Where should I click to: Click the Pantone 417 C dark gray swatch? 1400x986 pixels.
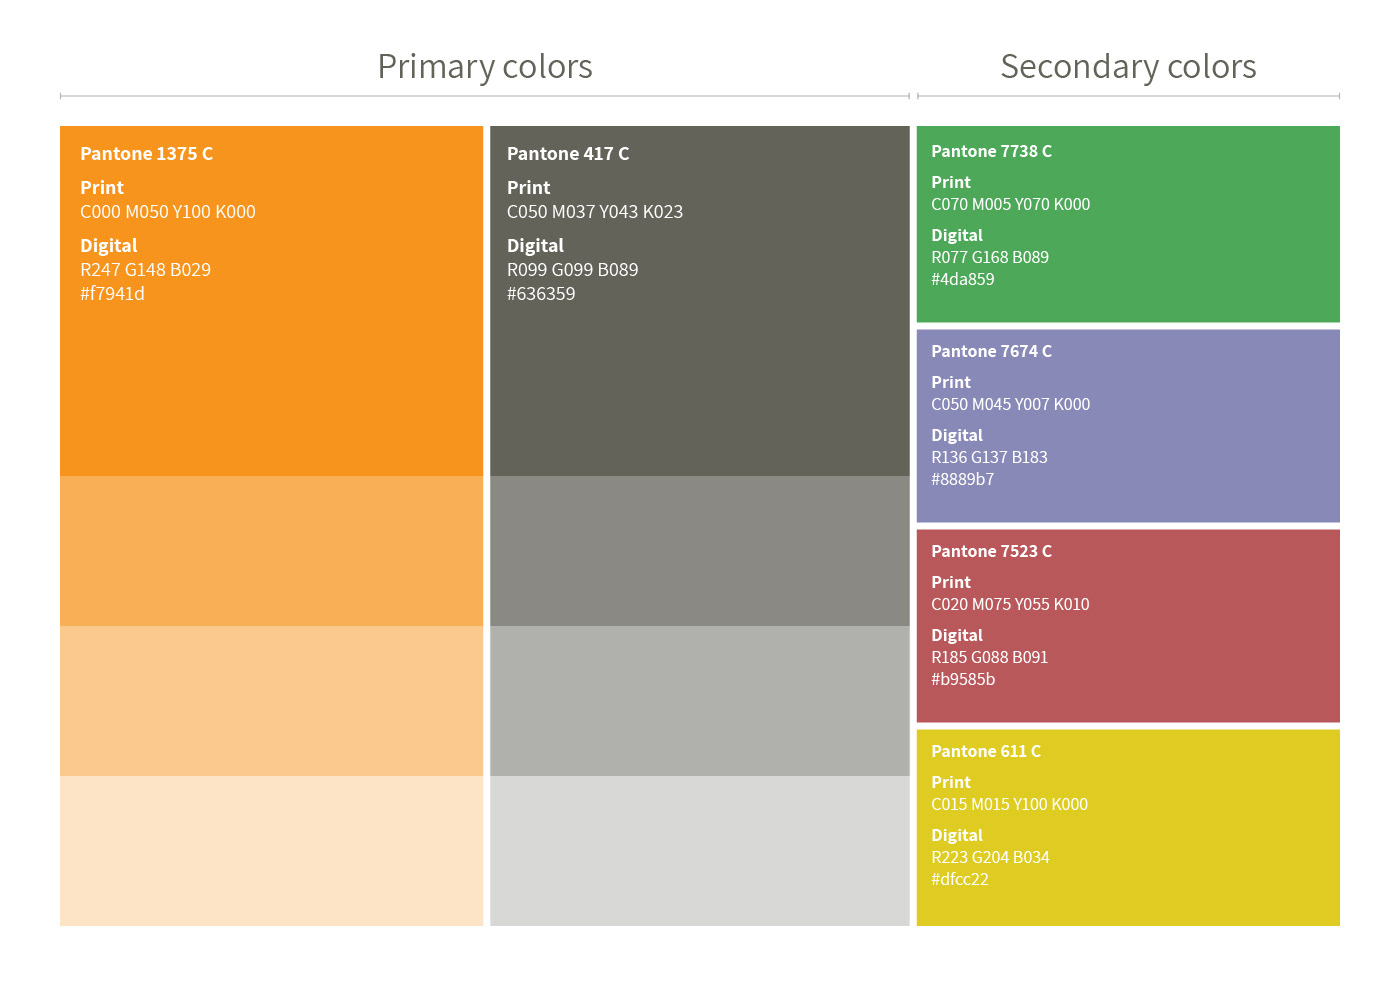(700, 301)
